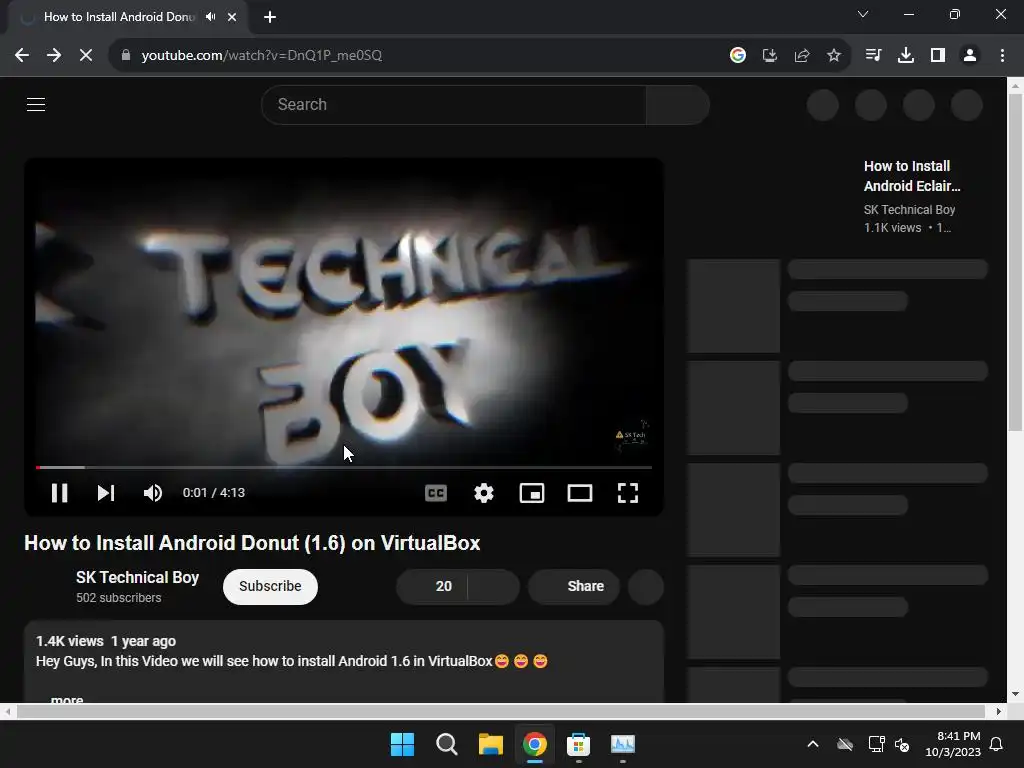Expand description with the more link
Viewport: 1024px width, 768px height.
pos(67,699)
